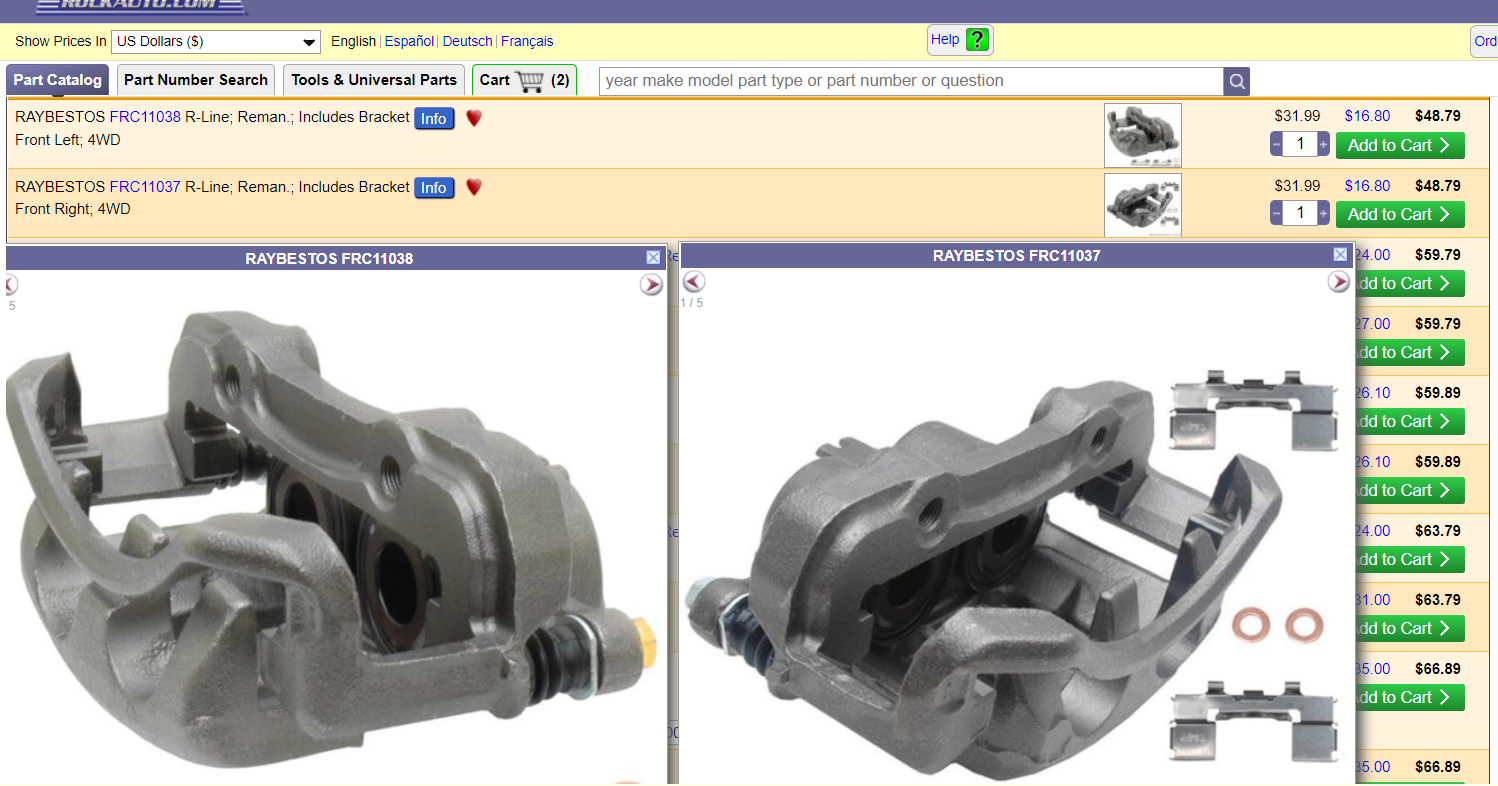
Task: Add FRC11038 Front Left caliper to cart
Action: [1400, 145]
